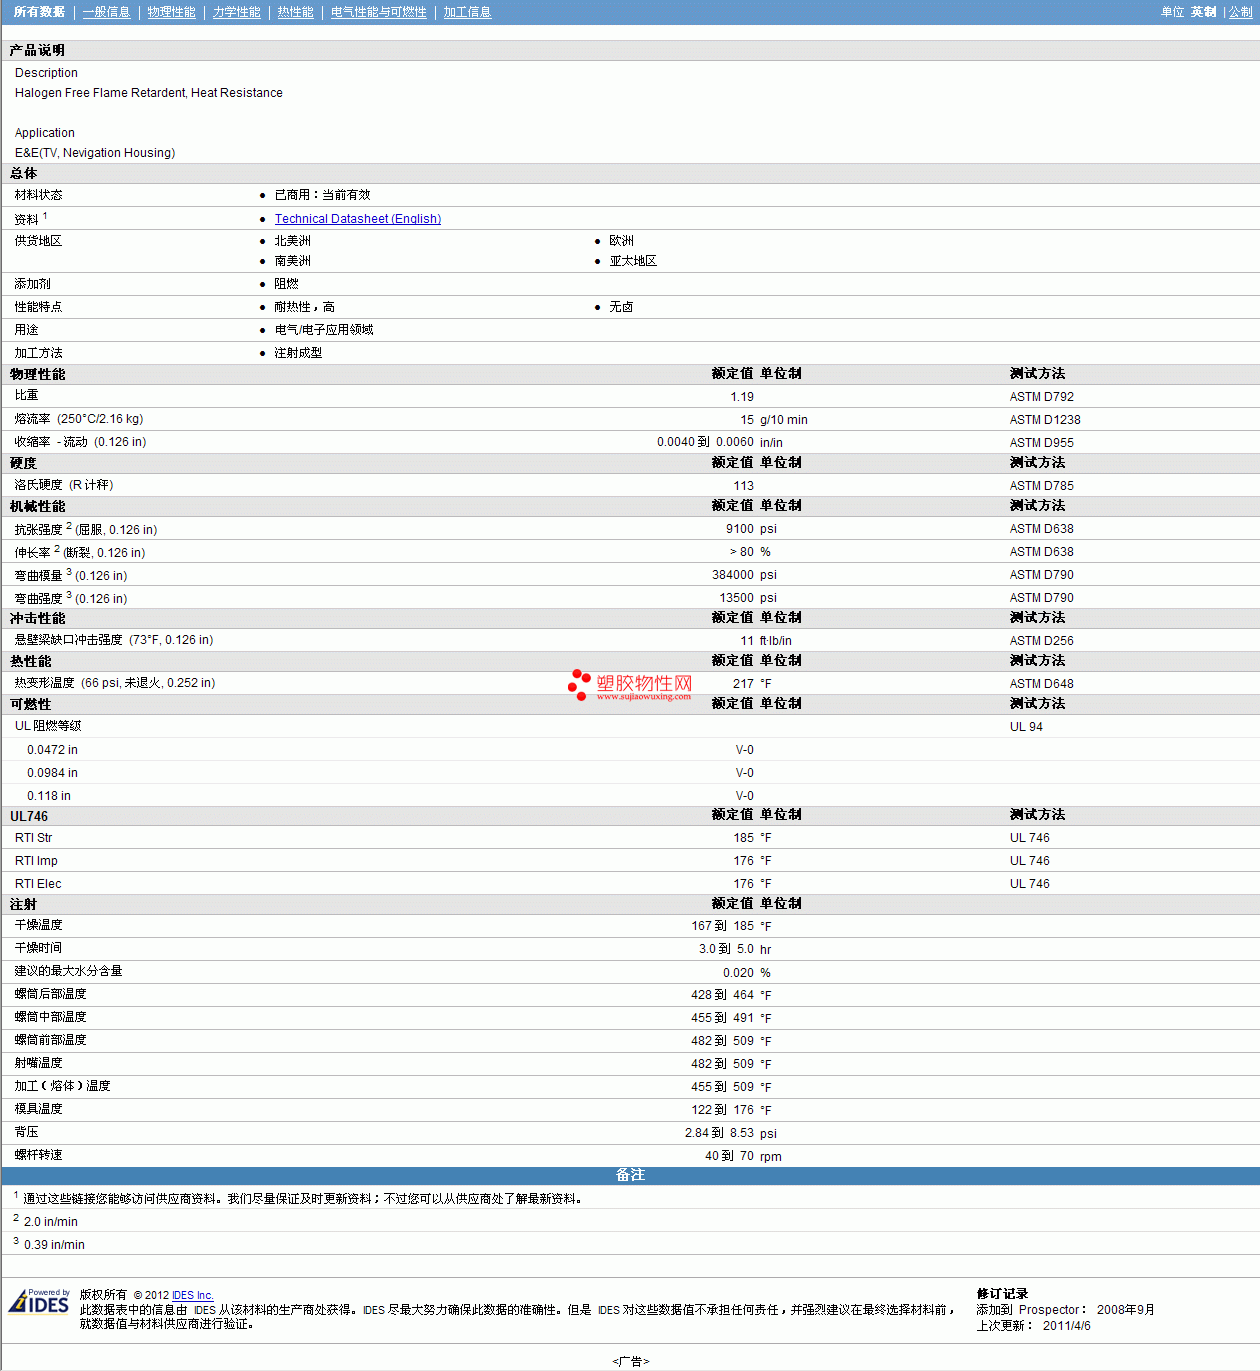Click footnote 2.0 in/min
Image resolution: width=1260 pixels, height=1371 pixels.
[x=51, y=1222]
